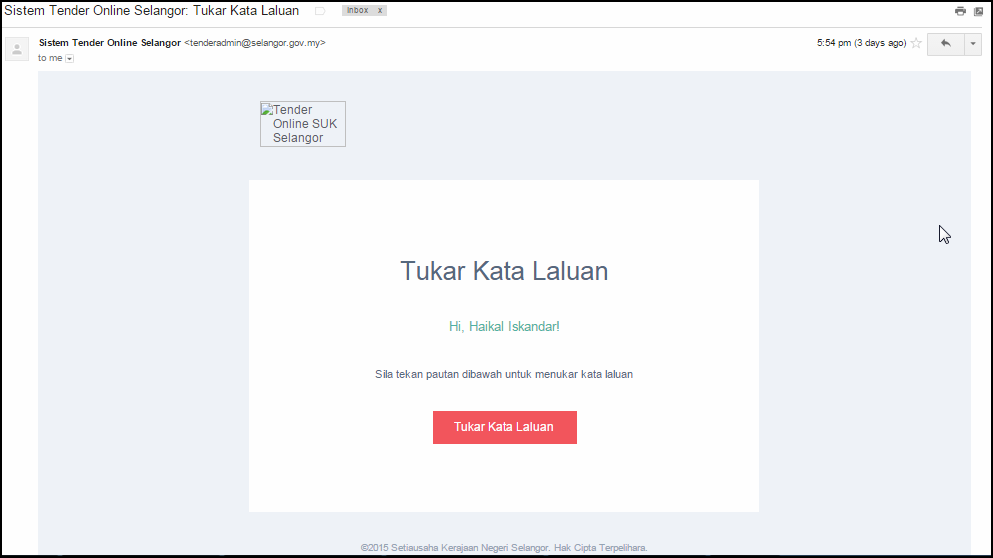Star this message from Sistem Tender Online
Image resolution: width=993 pixels, height=558 pixels.
[916, 43]
